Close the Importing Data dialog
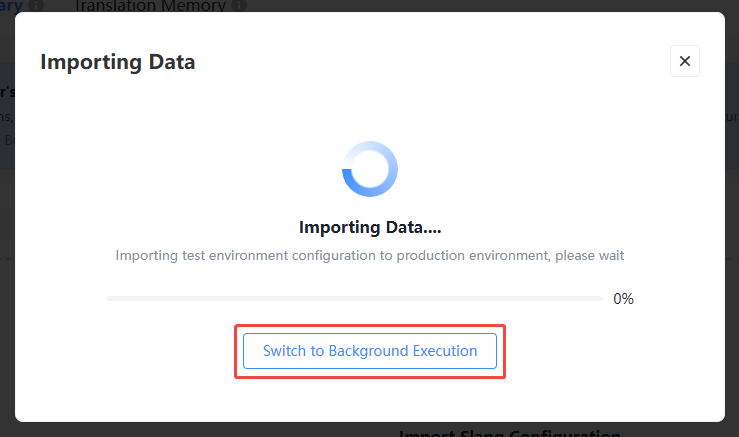739x437 pixels. tap(684, 61)
